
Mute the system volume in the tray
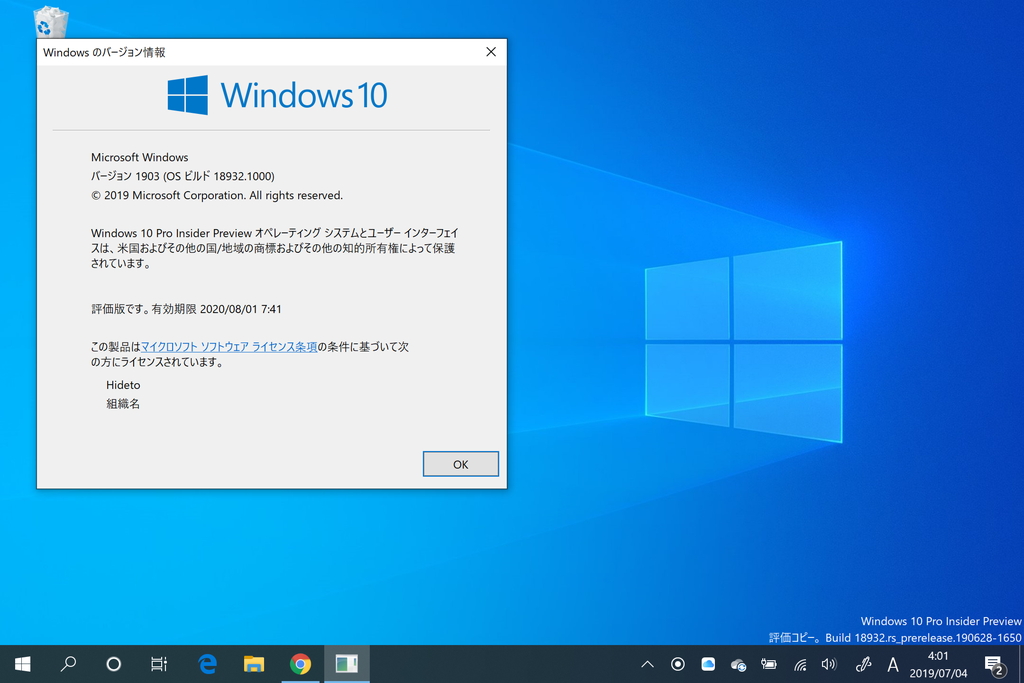click(828, 664)
